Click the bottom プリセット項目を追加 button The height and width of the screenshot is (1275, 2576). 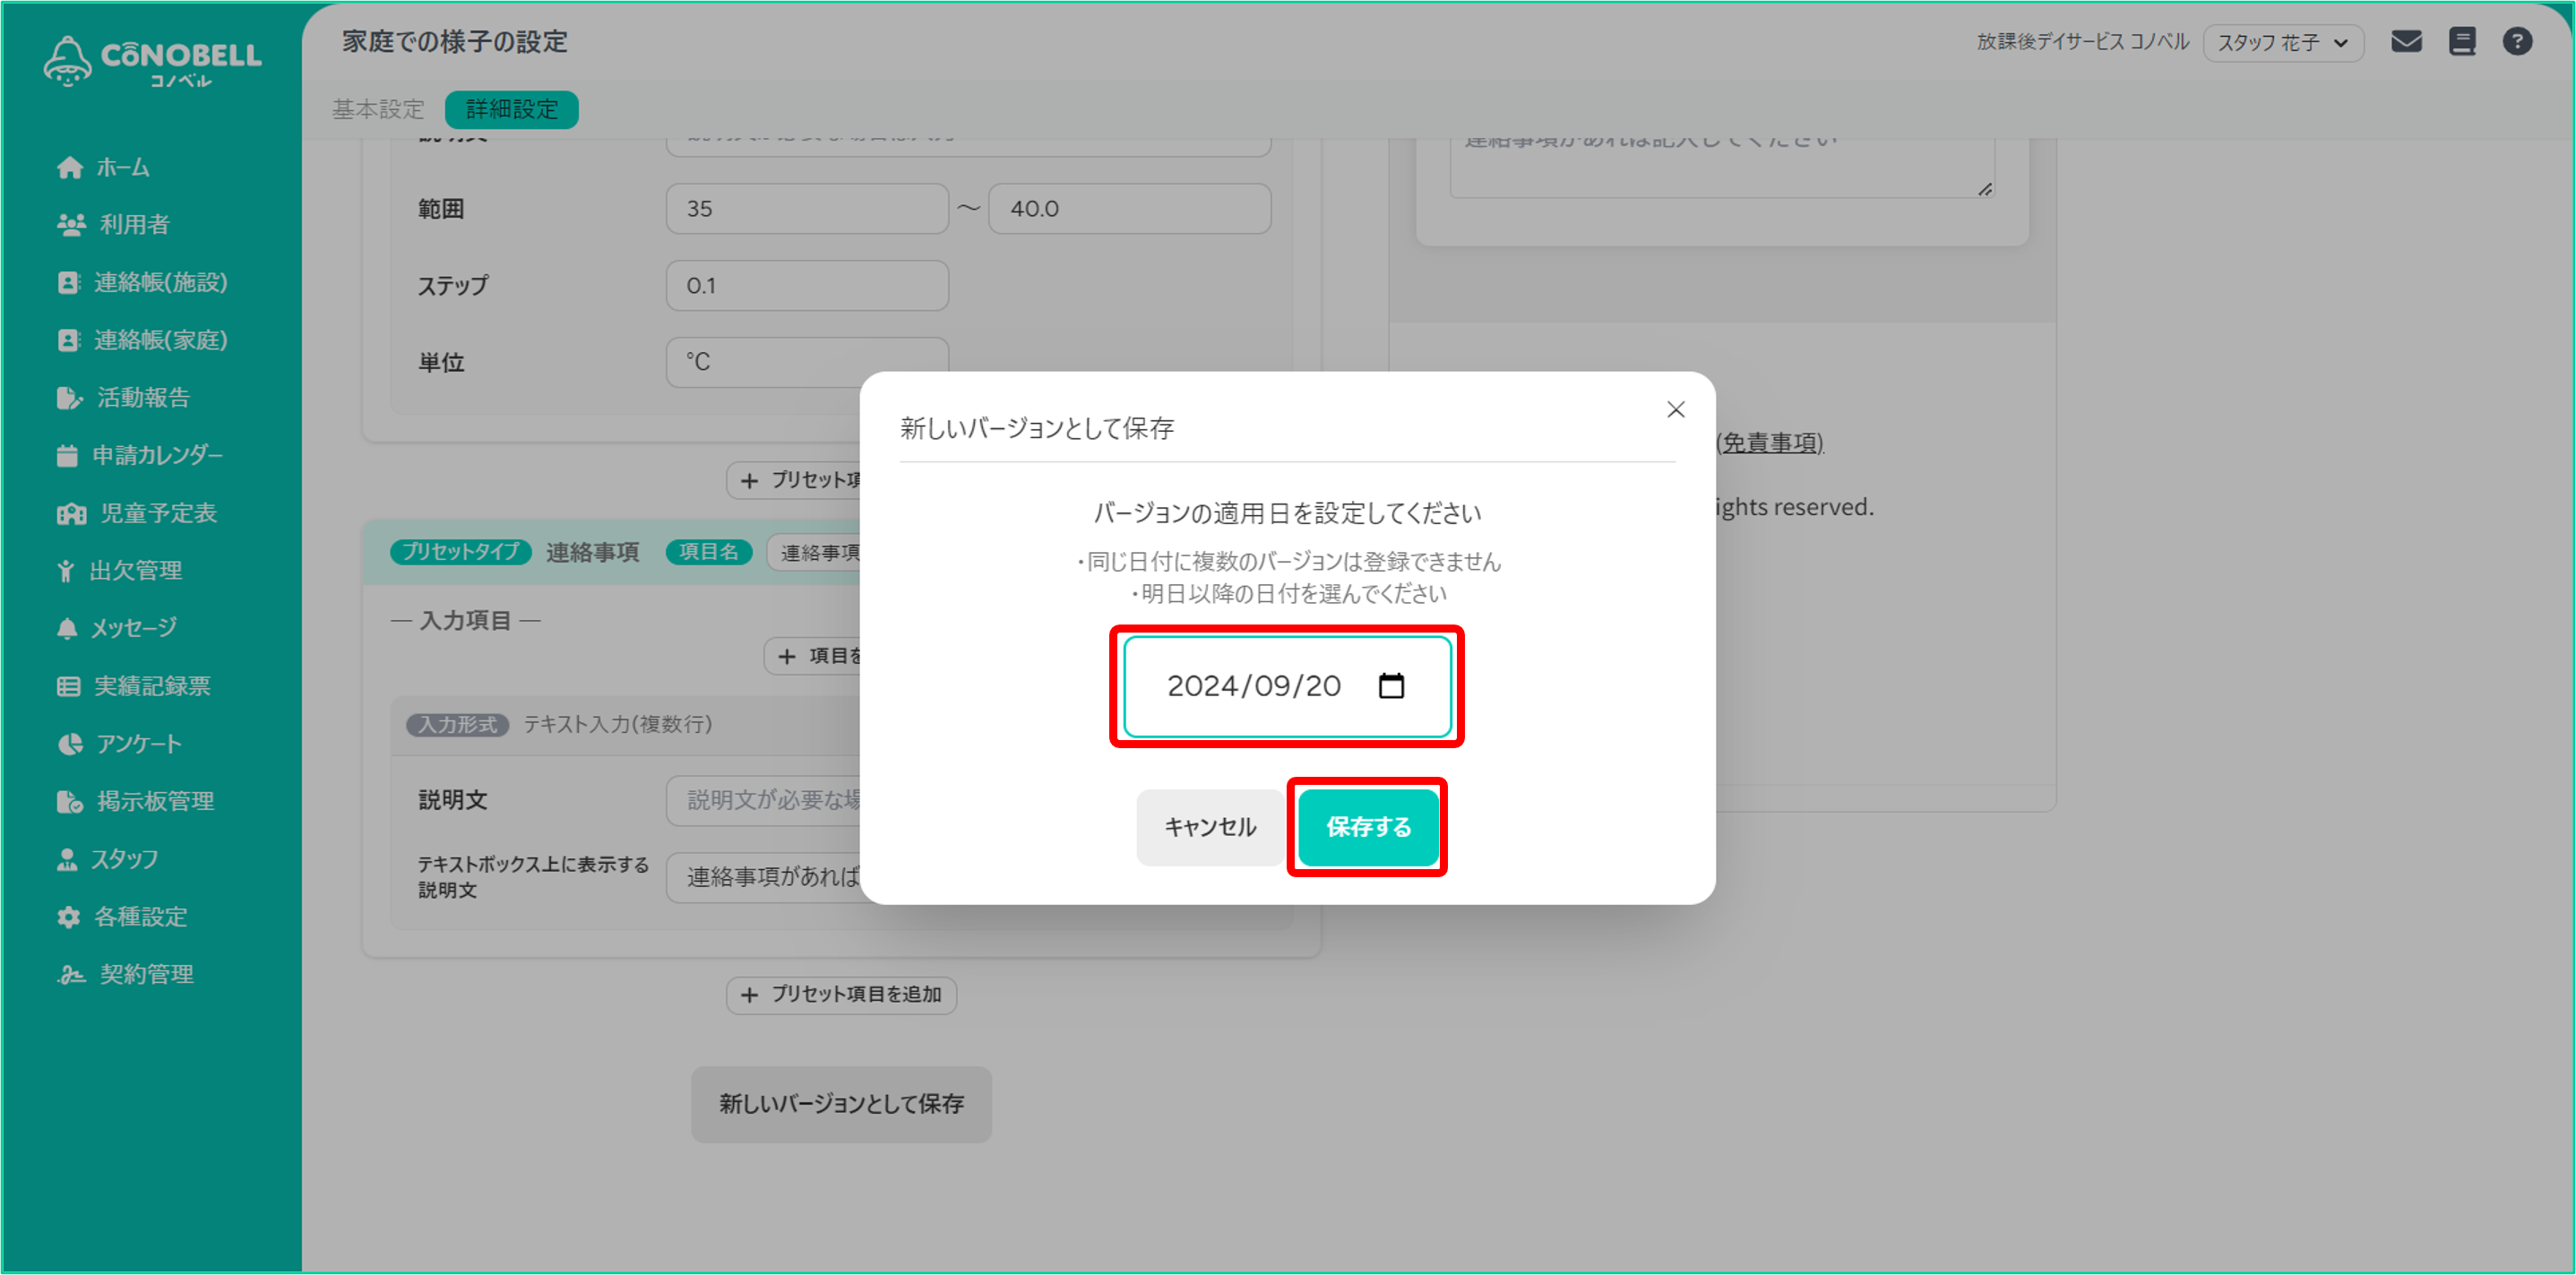pos(841,995)
